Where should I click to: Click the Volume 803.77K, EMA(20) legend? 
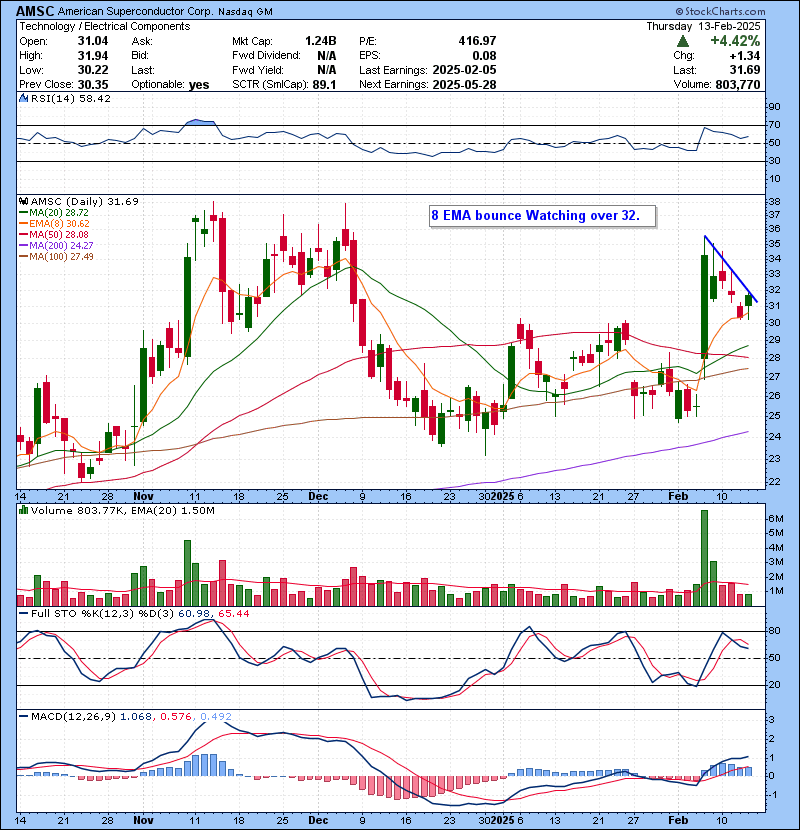tap(122, 511)
